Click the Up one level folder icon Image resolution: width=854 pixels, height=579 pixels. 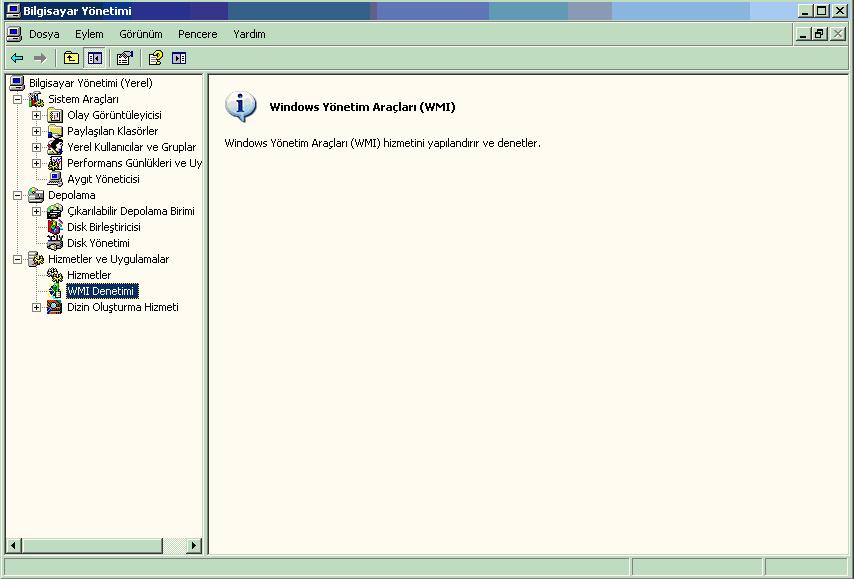[x=71, y=58]
